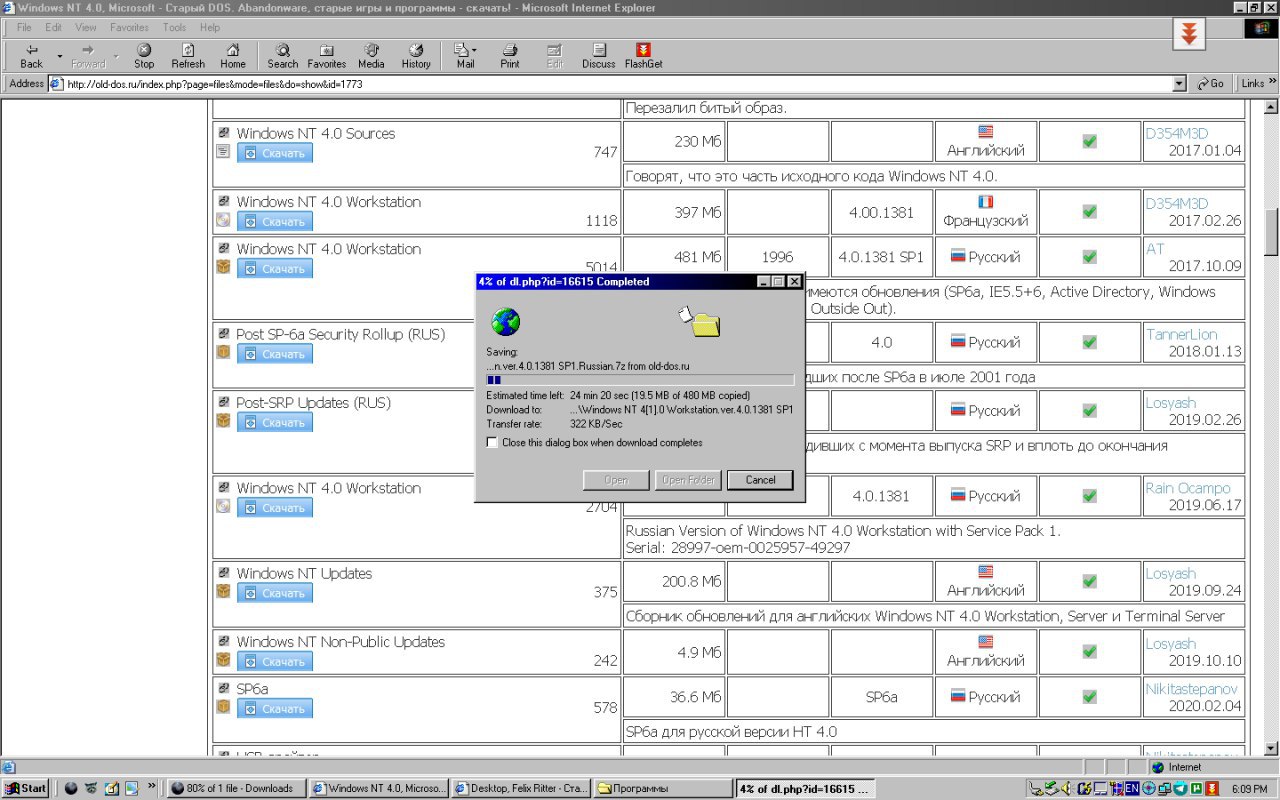1280x800 pixels.
Task: Switch to Программы folder taskbar button
Action: point(663,788)
